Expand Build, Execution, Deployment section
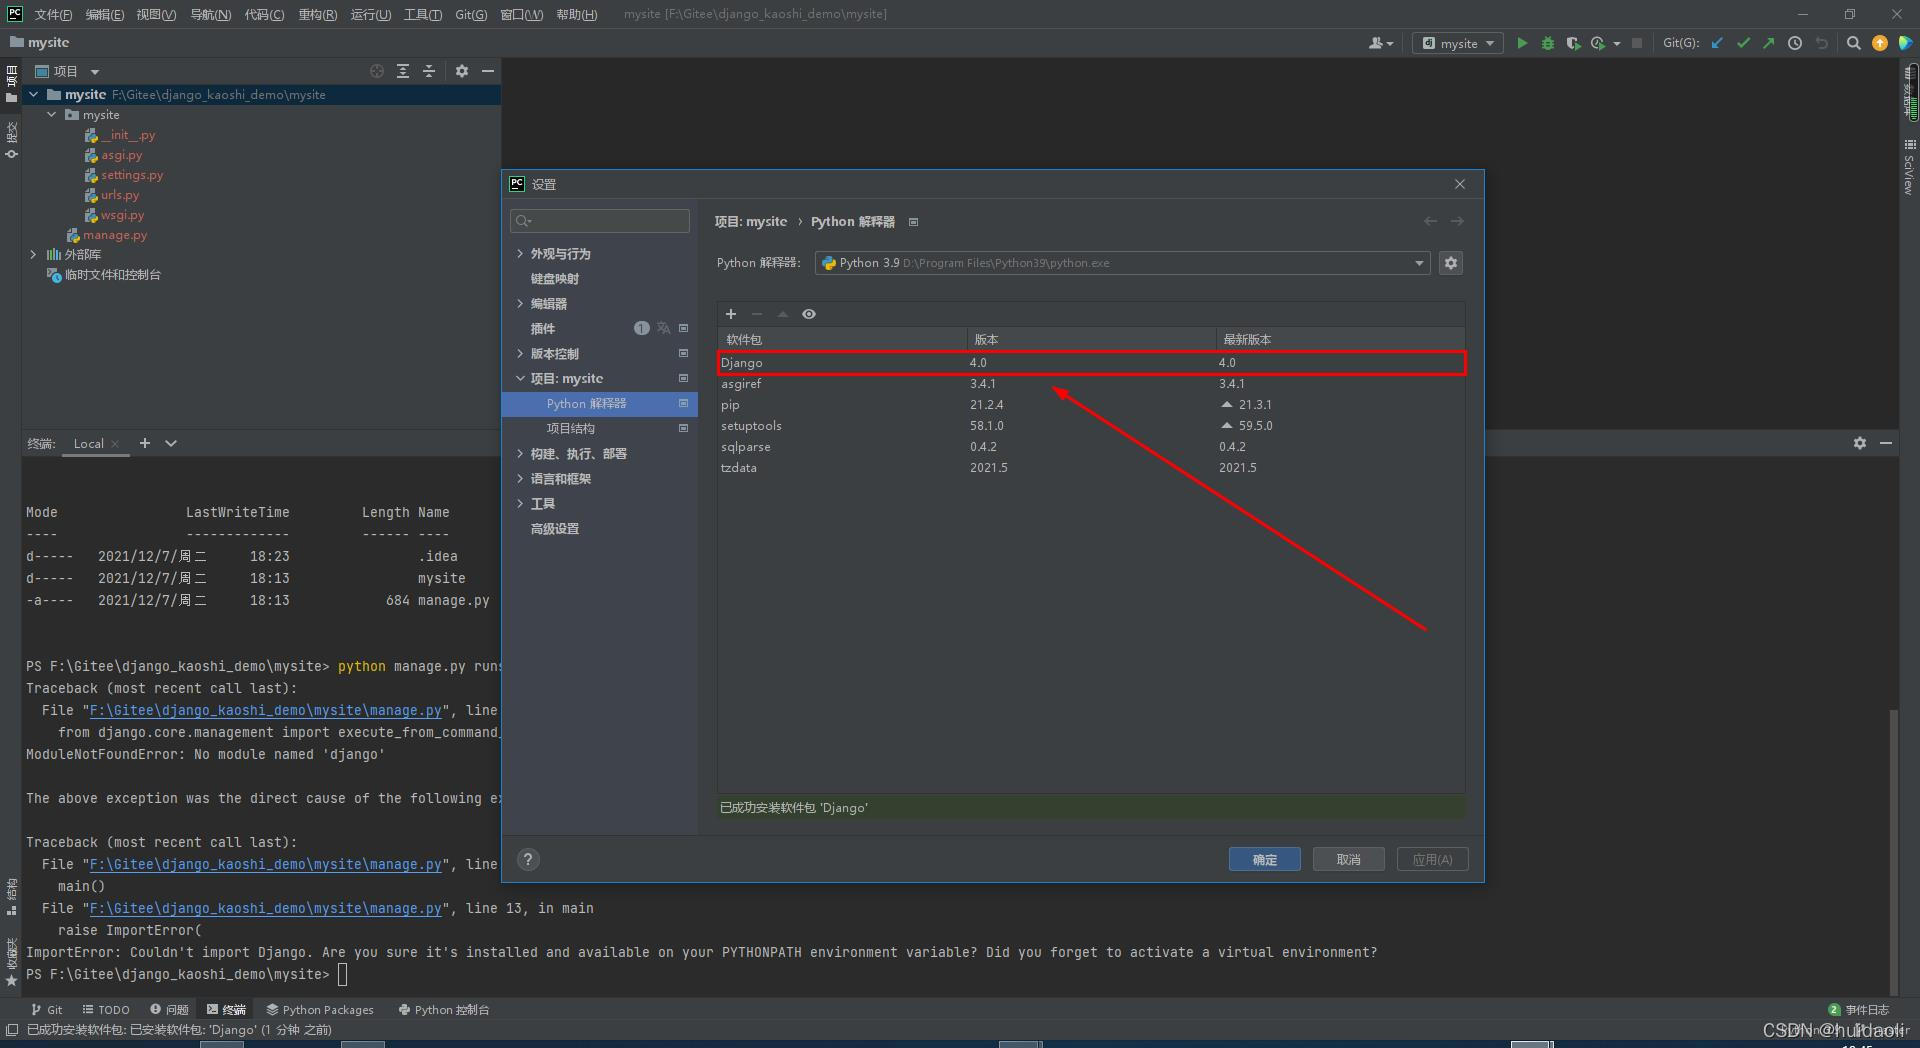 521,454
